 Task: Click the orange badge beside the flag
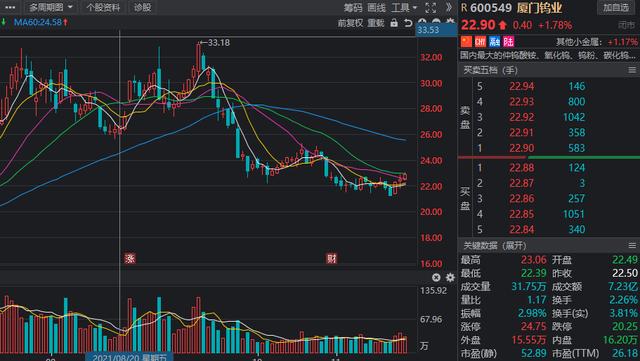pyautogui.click(x=480, y=41)
